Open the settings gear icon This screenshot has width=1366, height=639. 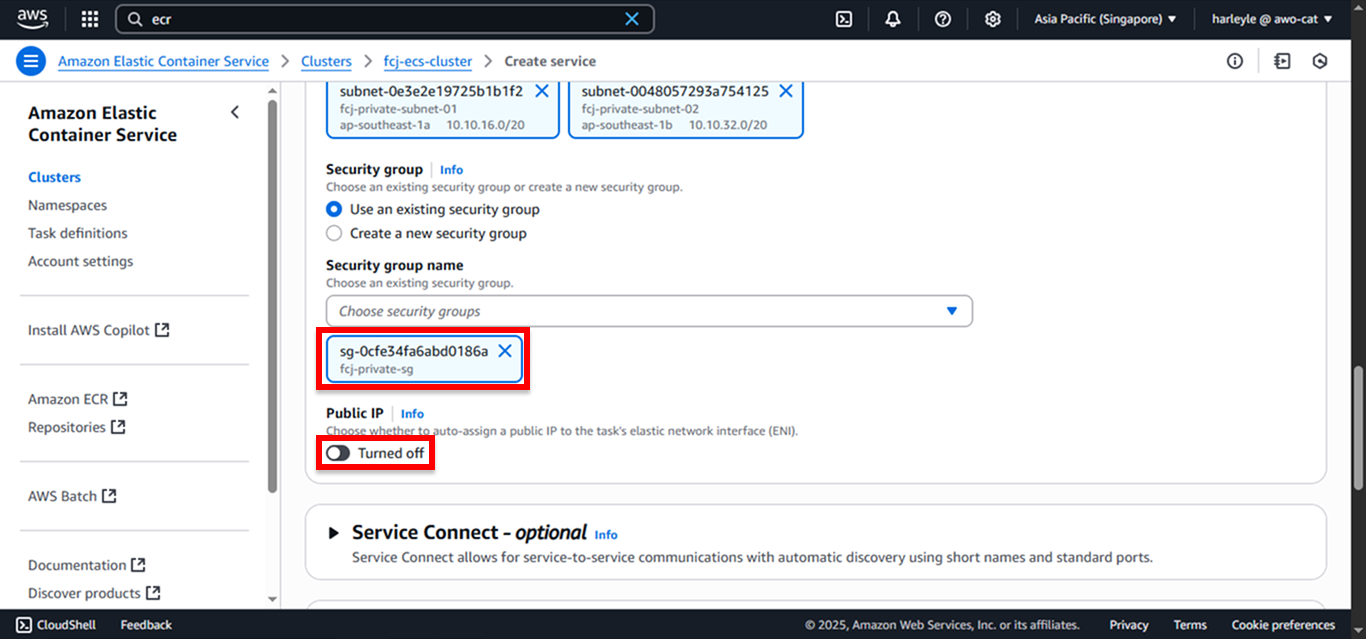pos(992,19)
